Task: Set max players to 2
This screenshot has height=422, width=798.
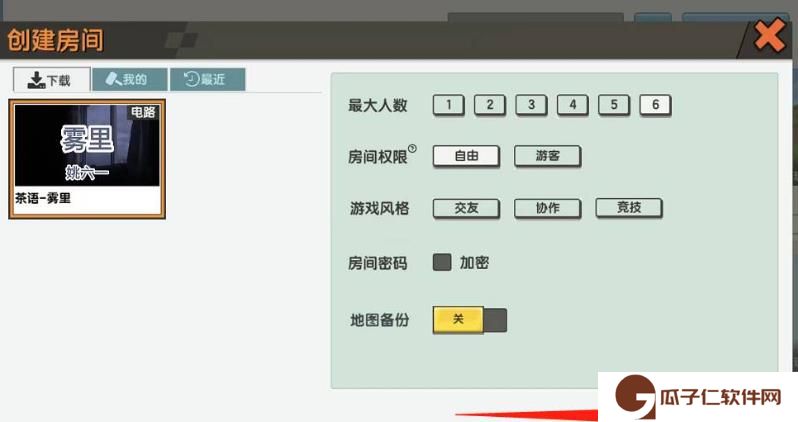Action: coord(490,105)
